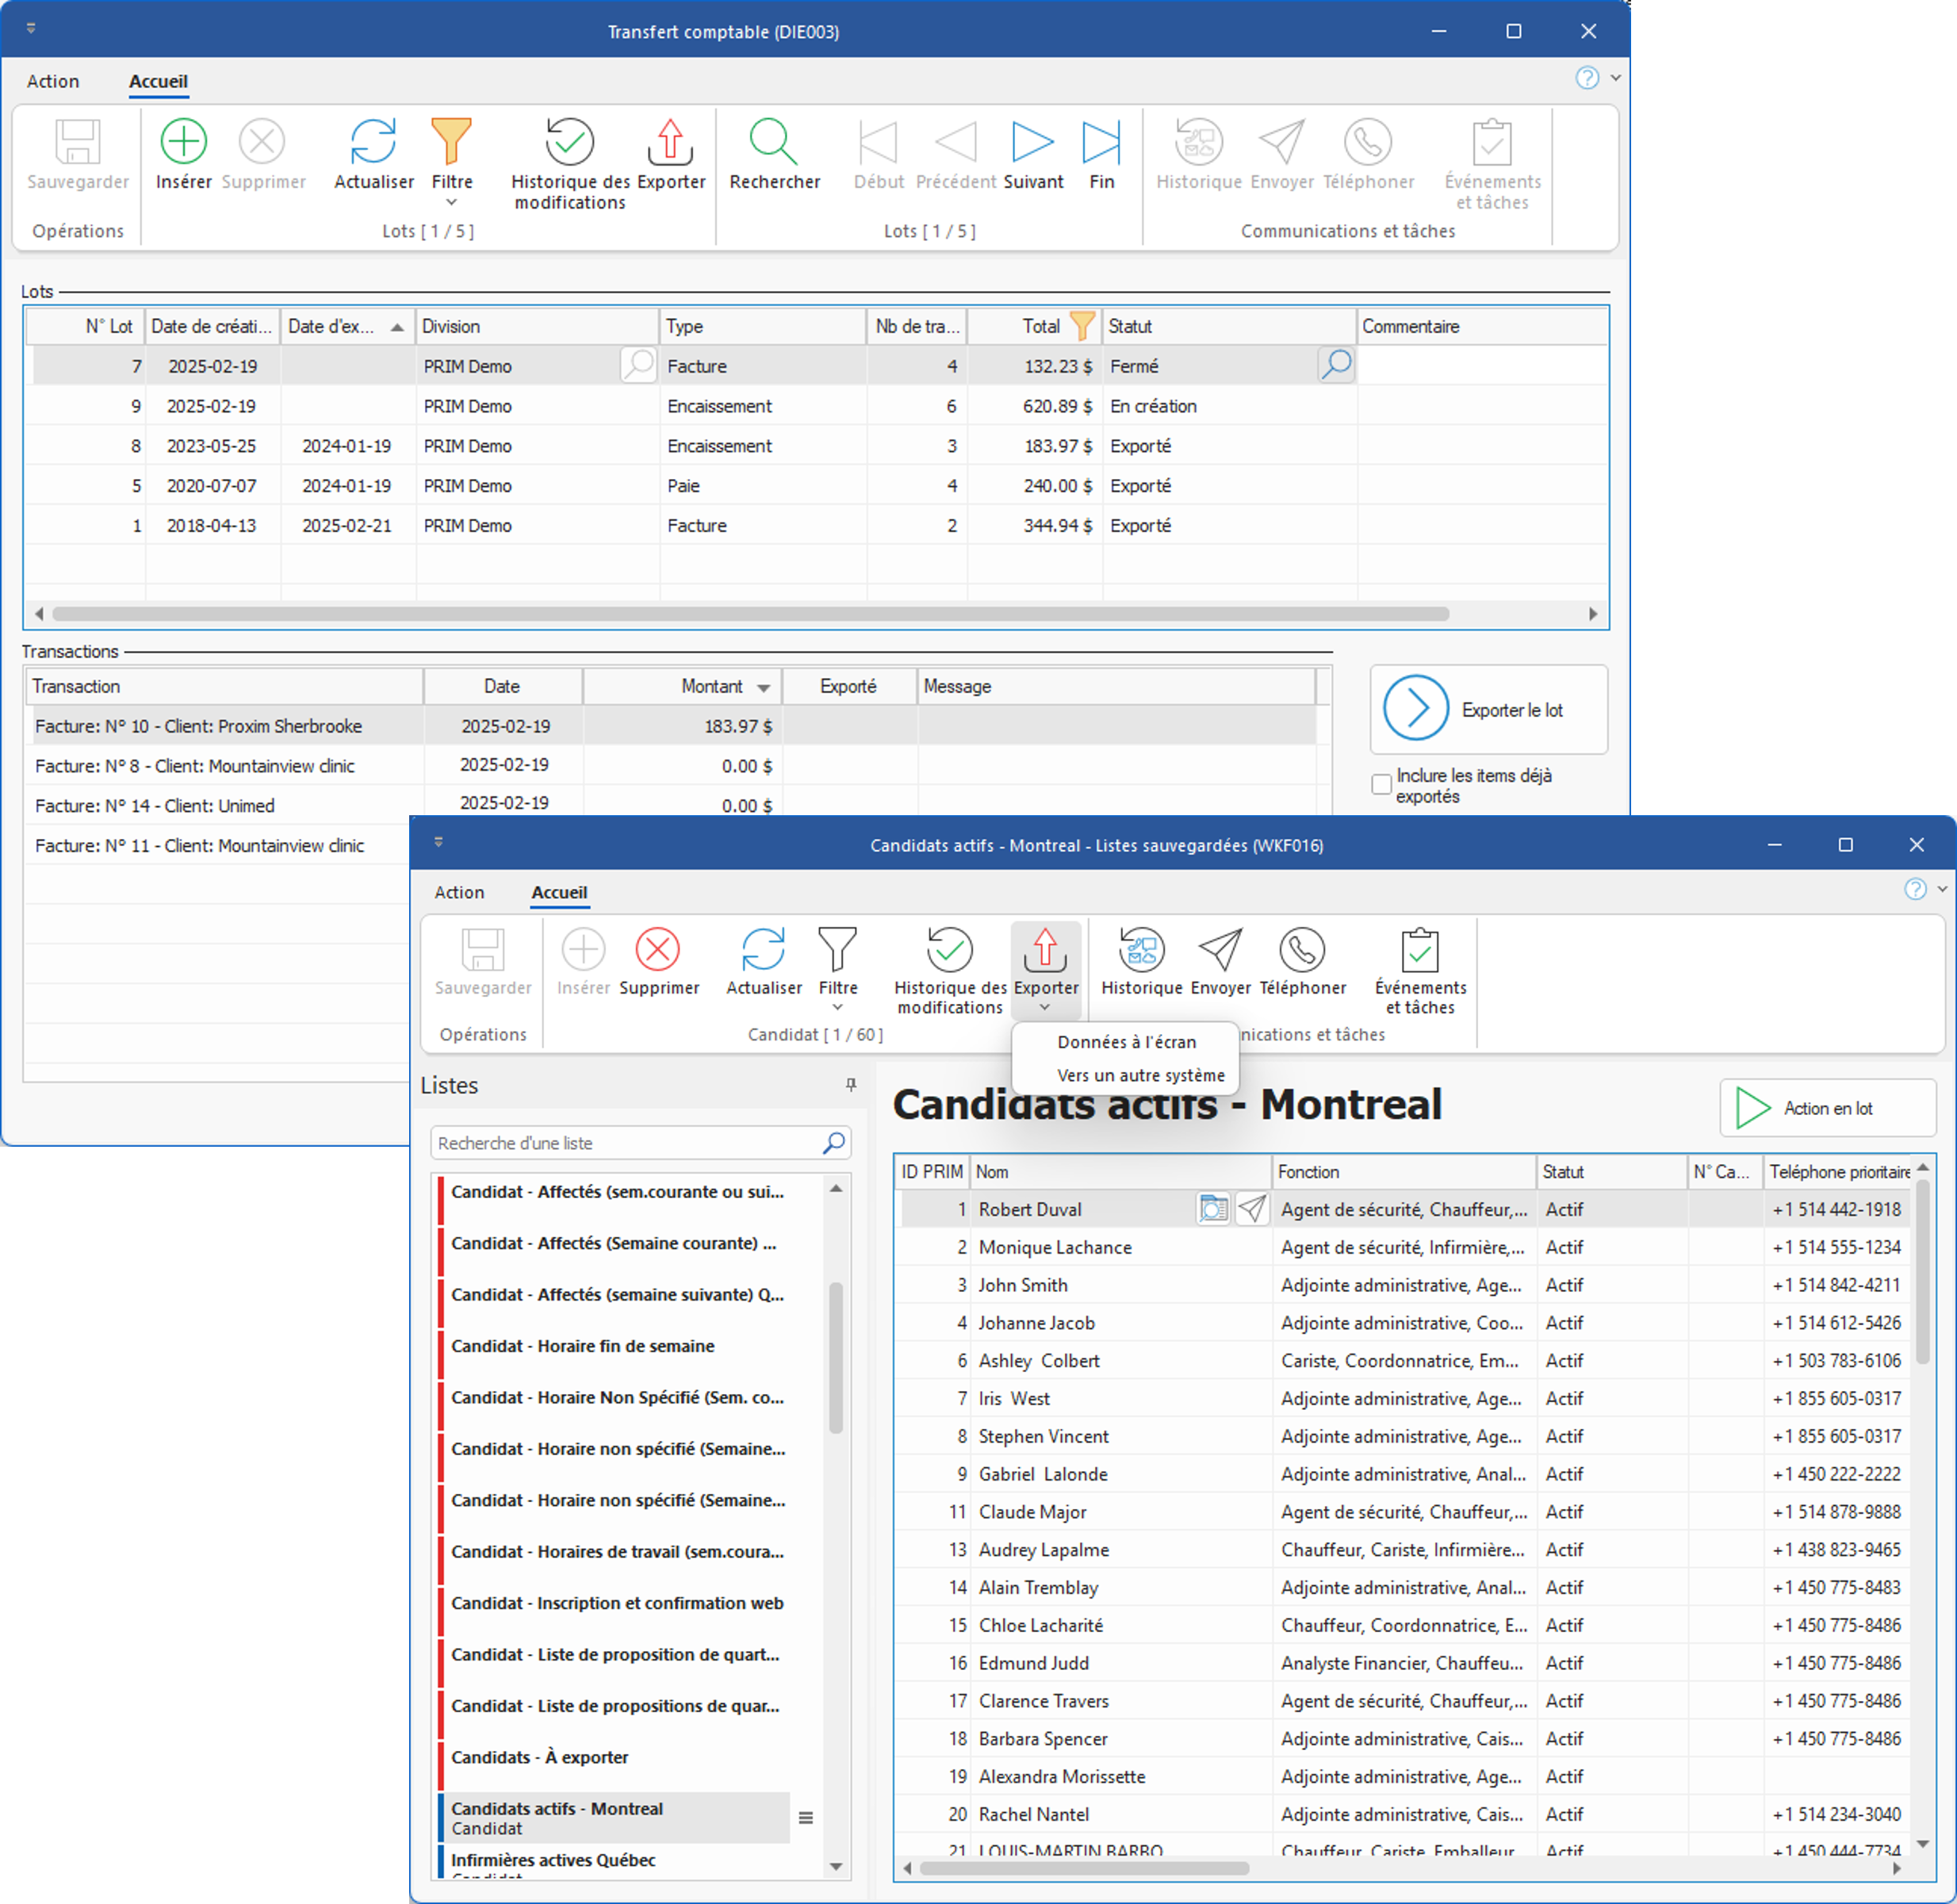The width and height of the screenshot is (1957, 1904).
Task: Click Historique communications icon in Candidats window
Action: [1142, 949]
